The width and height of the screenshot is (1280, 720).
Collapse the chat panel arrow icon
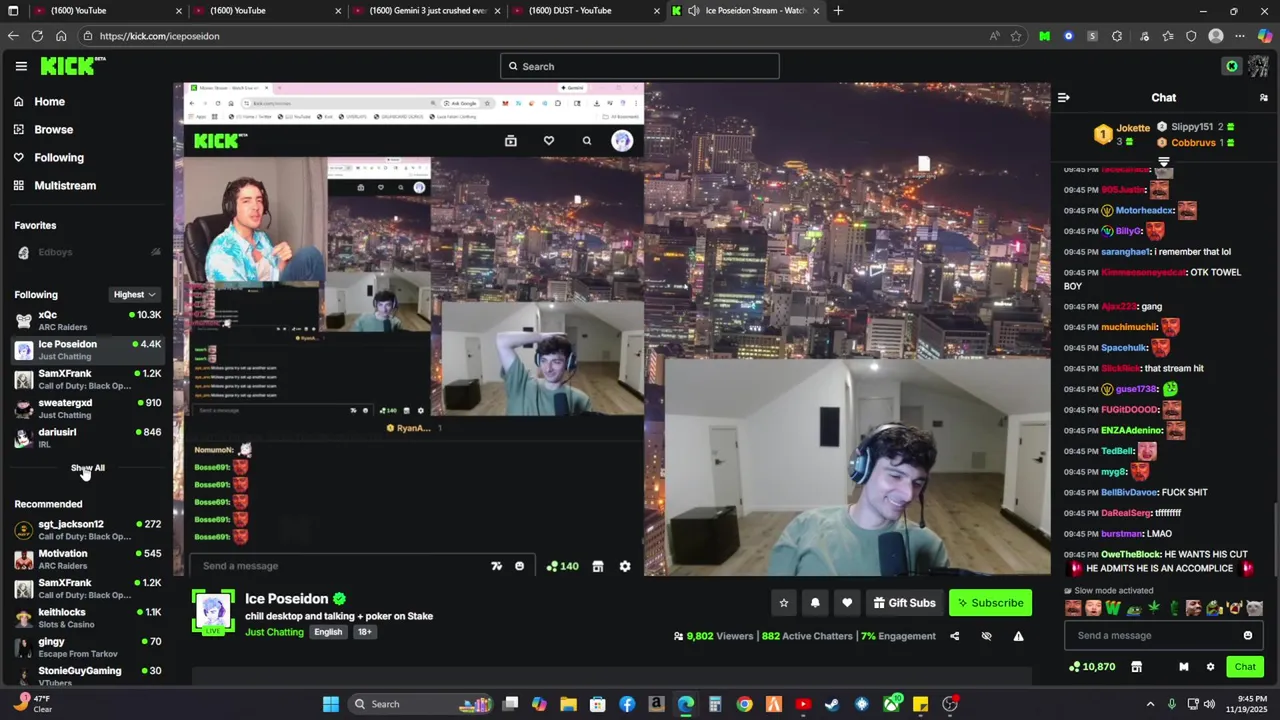tap(1064, 98)
